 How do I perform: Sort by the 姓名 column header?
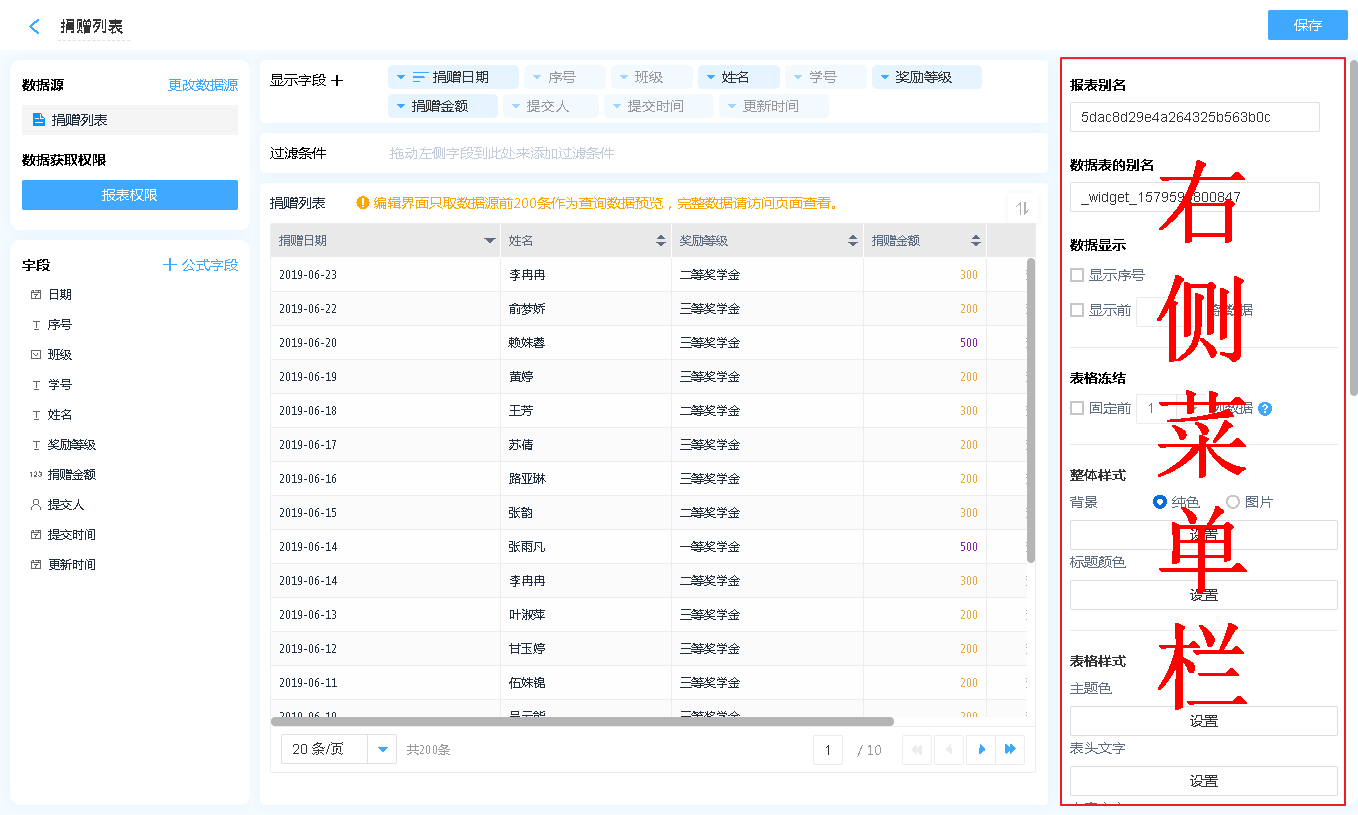coord(660,241)
